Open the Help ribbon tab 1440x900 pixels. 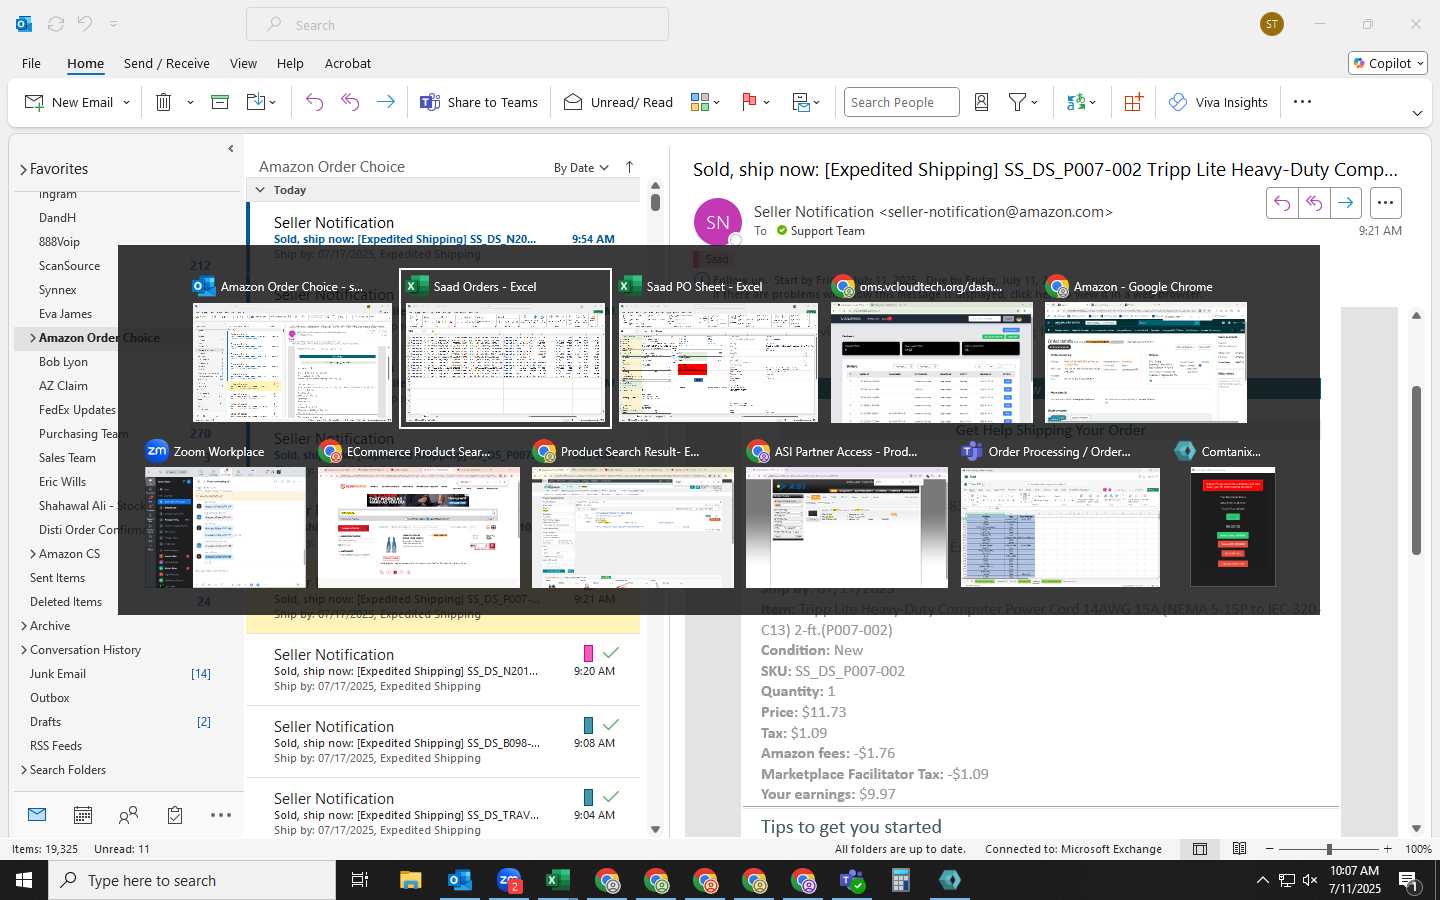click(x=290, y=63)
